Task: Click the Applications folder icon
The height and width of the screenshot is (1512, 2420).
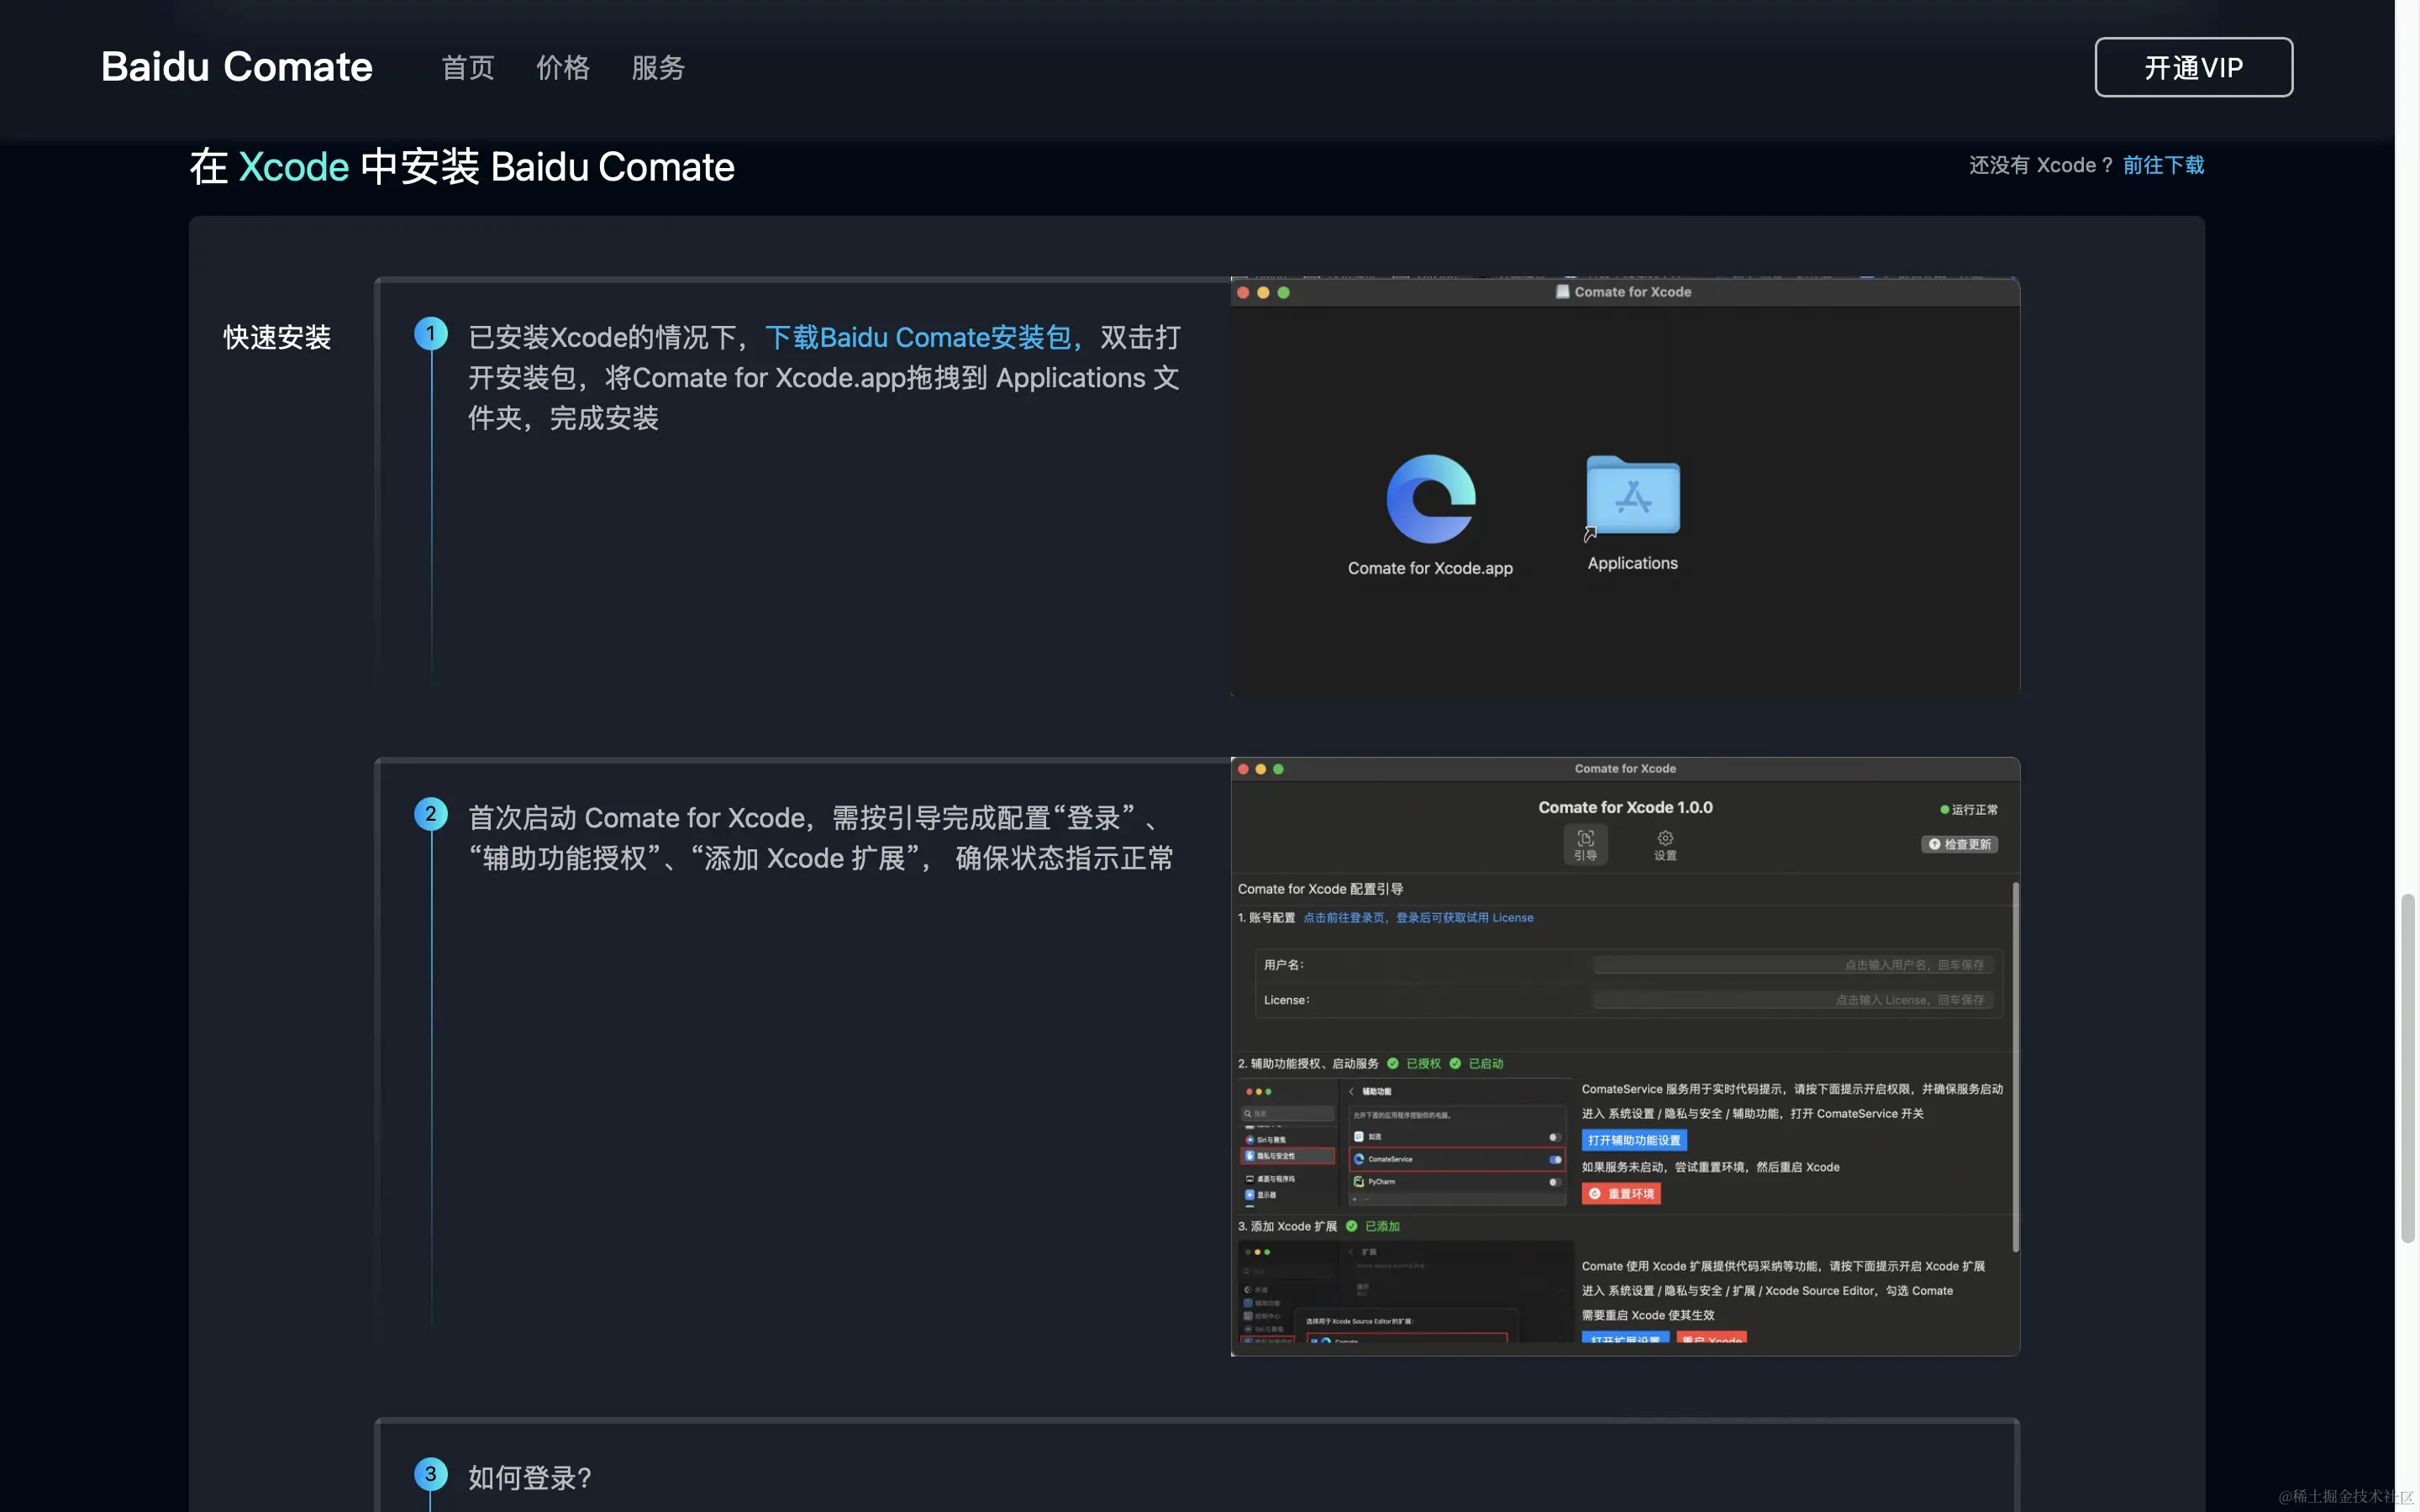Action: (1632, 496)
